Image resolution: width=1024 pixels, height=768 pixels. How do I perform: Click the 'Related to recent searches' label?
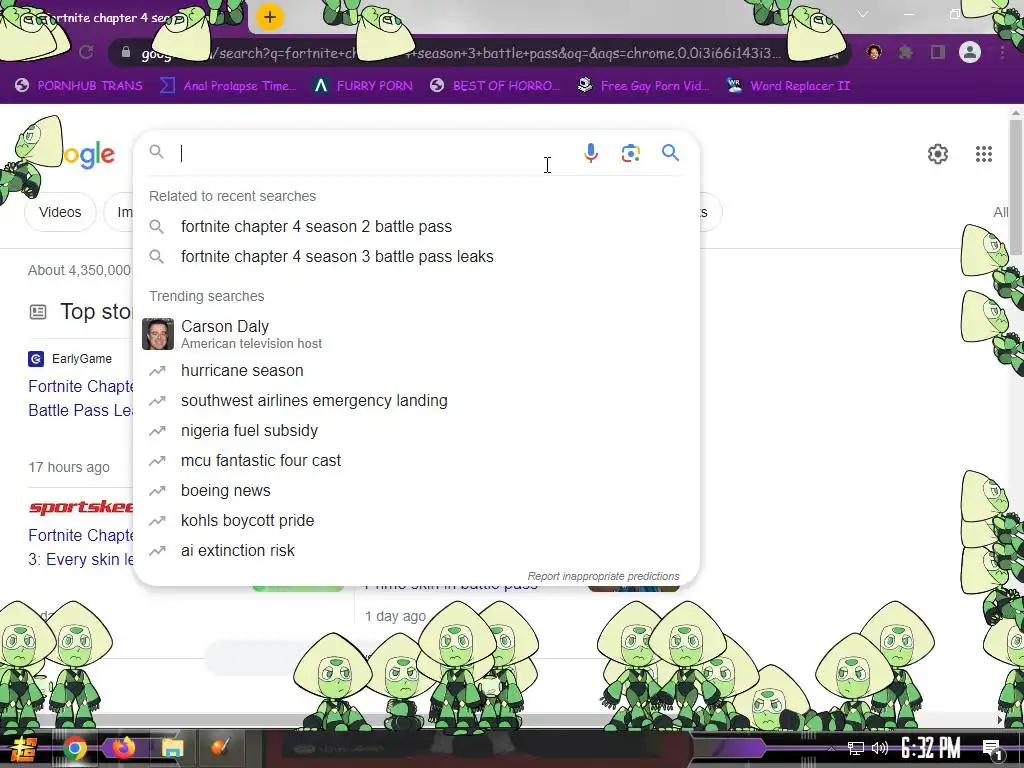coord(232,196)
